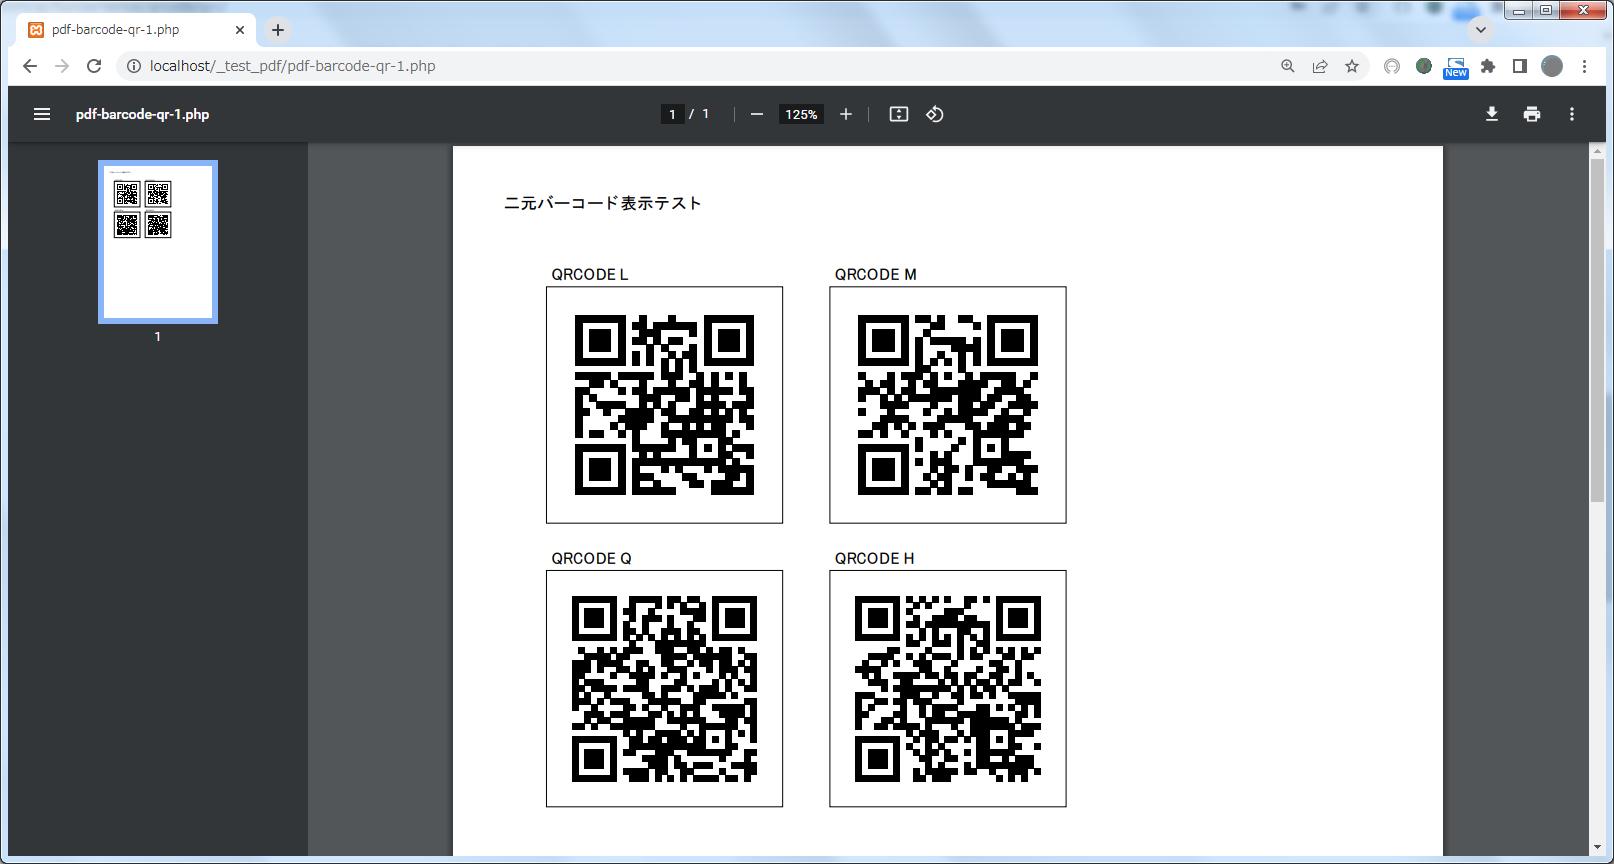Rotate the PDF counterclockwise
The height and width of the screenshot is (864, 1614).
[935, 114]
